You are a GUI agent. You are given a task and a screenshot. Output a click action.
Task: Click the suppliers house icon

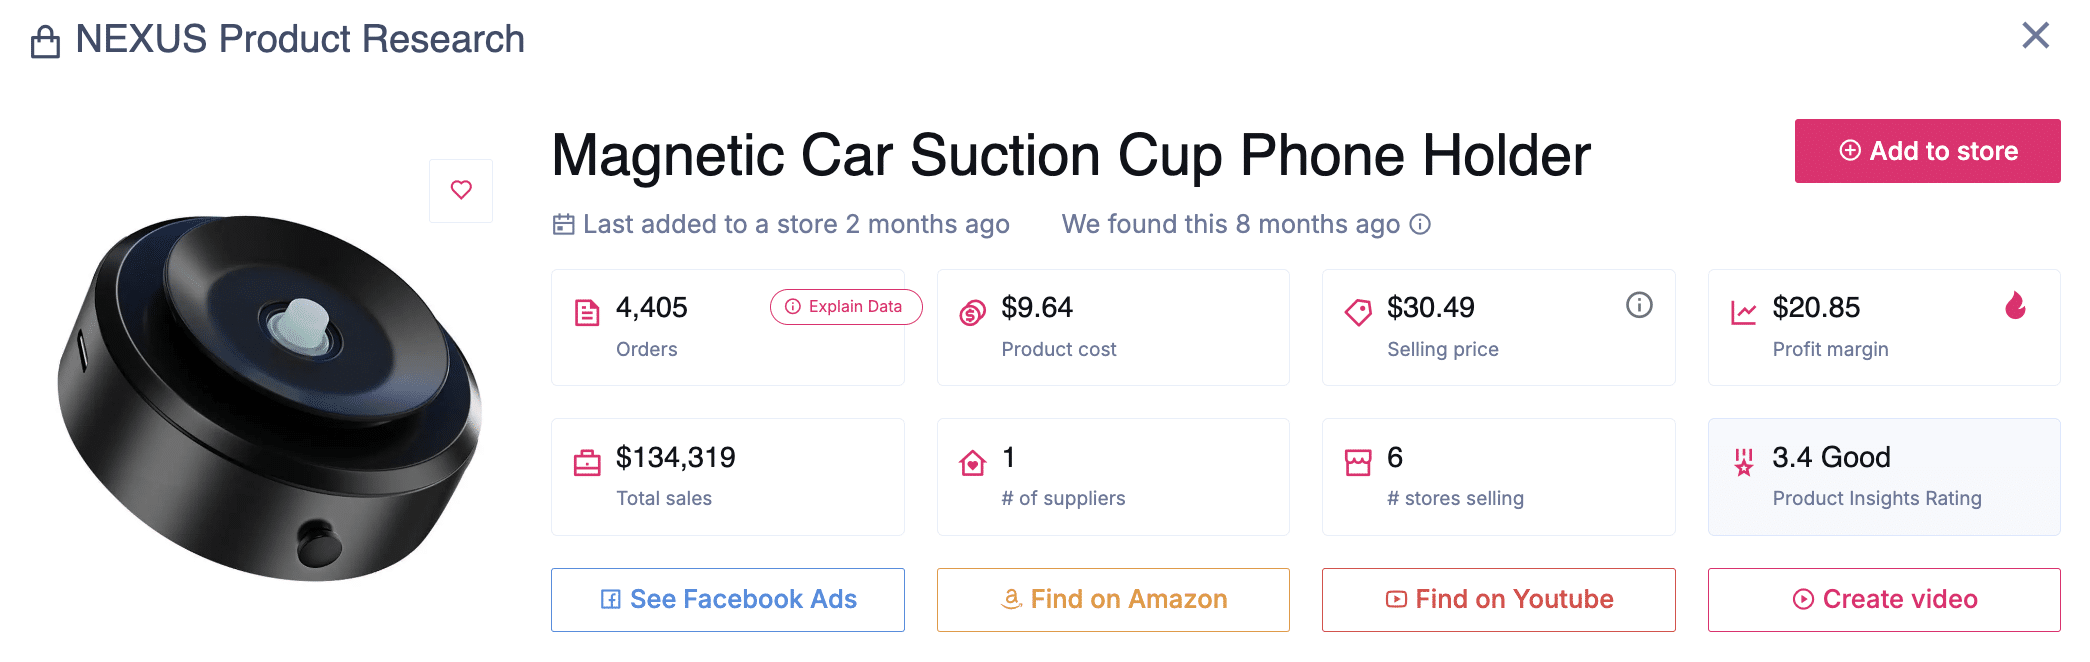pyautogui.click(x=972, y=463)
